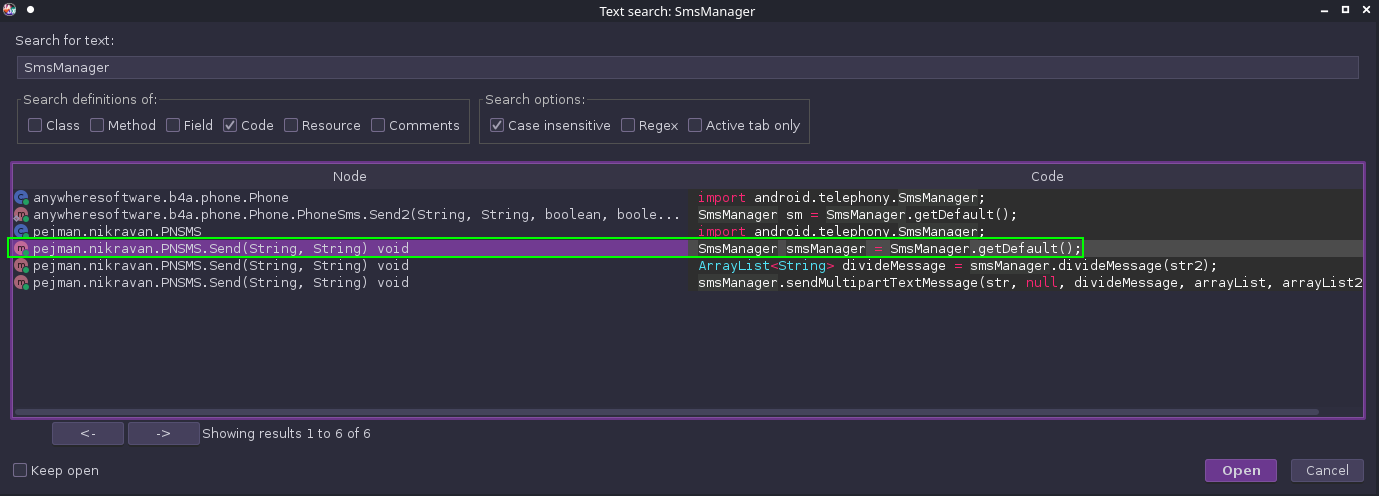Tick the Comments checkbox
Screen dimensions: 1379x496
tap(378, 125)
